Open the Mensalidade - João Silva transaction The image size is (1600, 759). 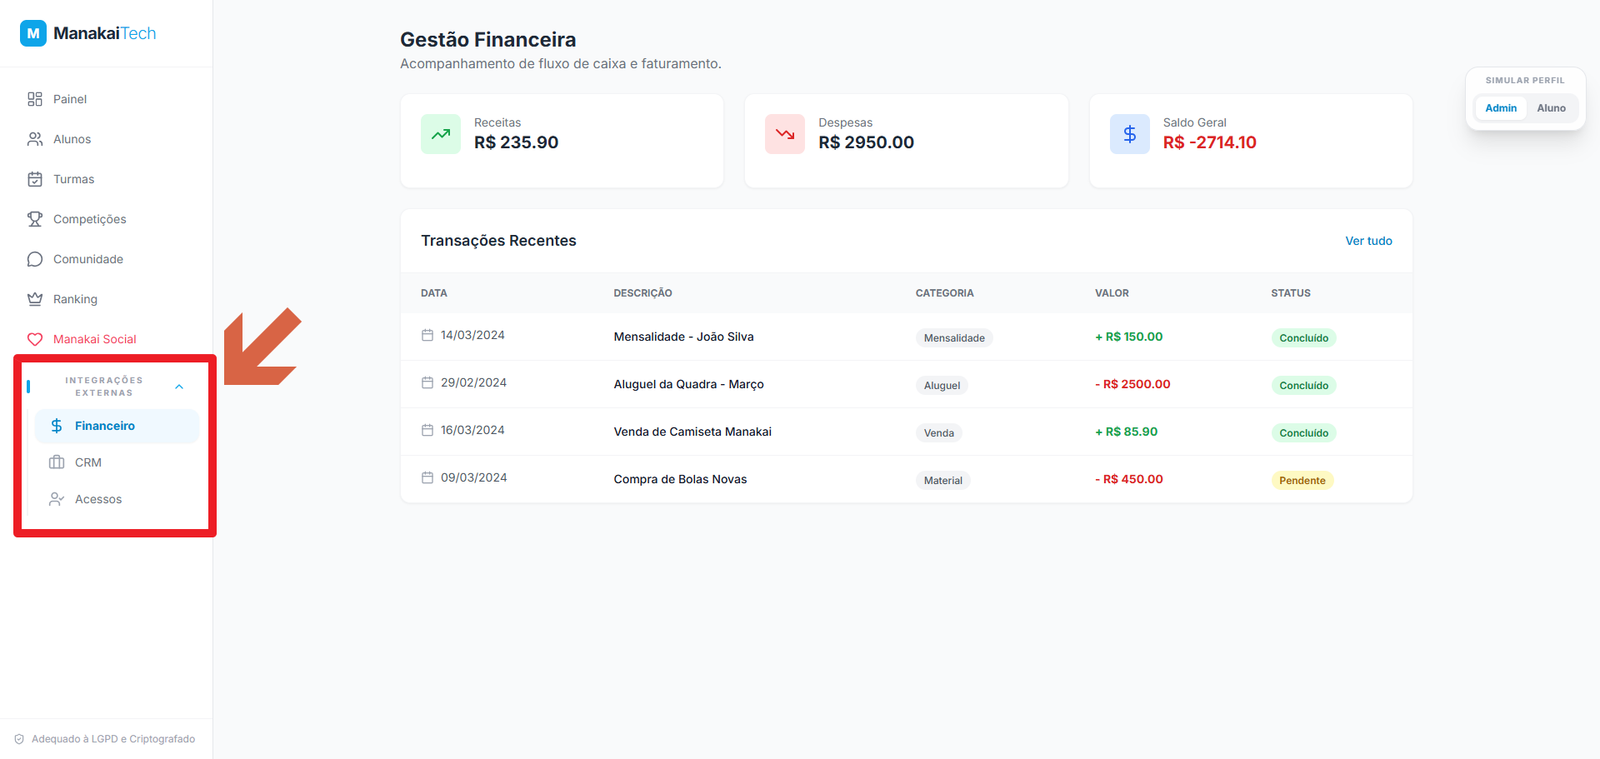[x=683, y=337]
